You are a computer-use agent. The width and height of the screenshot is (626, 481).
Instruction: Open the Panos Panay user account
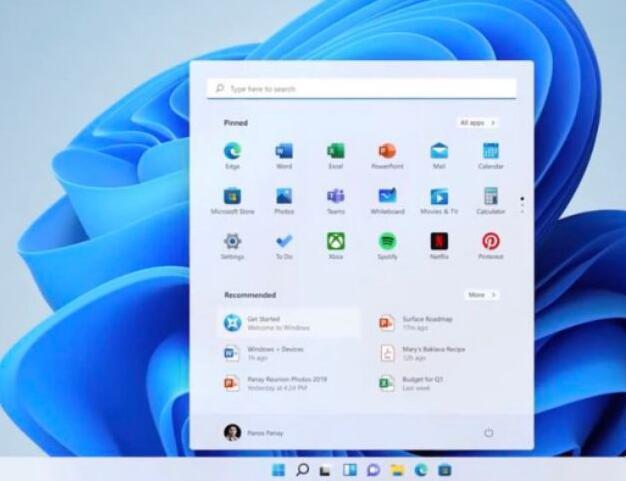[254, 433]
